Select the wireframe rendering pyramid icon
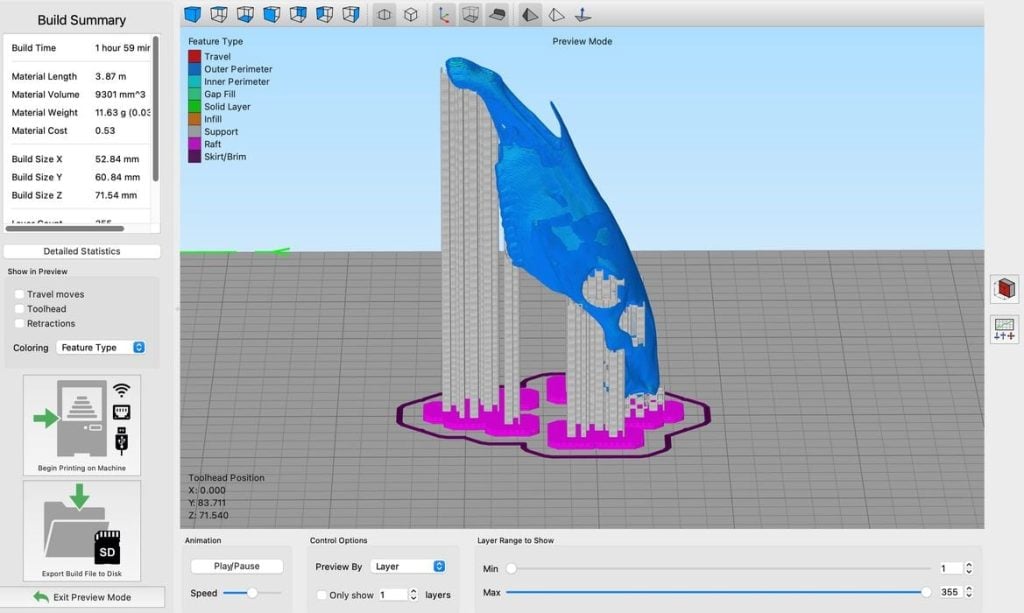The height and width of the screenshot is (613, 1024). coord(556,14)
